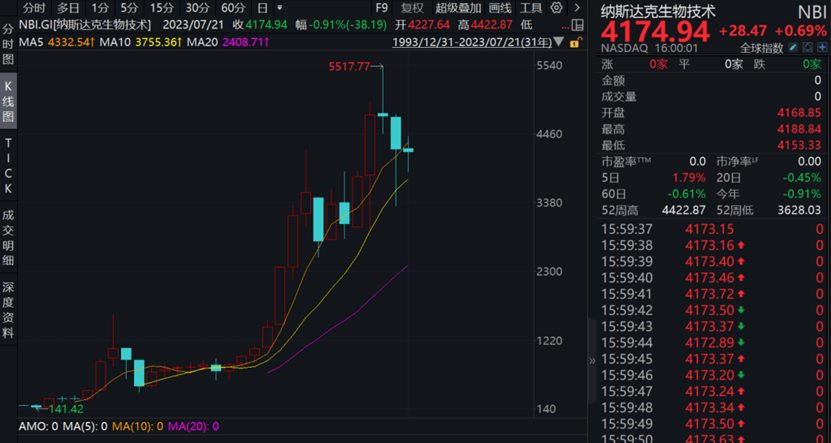Open 成交明细 side tab
The width and height of the screenshot is (831, 443).
click(8, 239)
